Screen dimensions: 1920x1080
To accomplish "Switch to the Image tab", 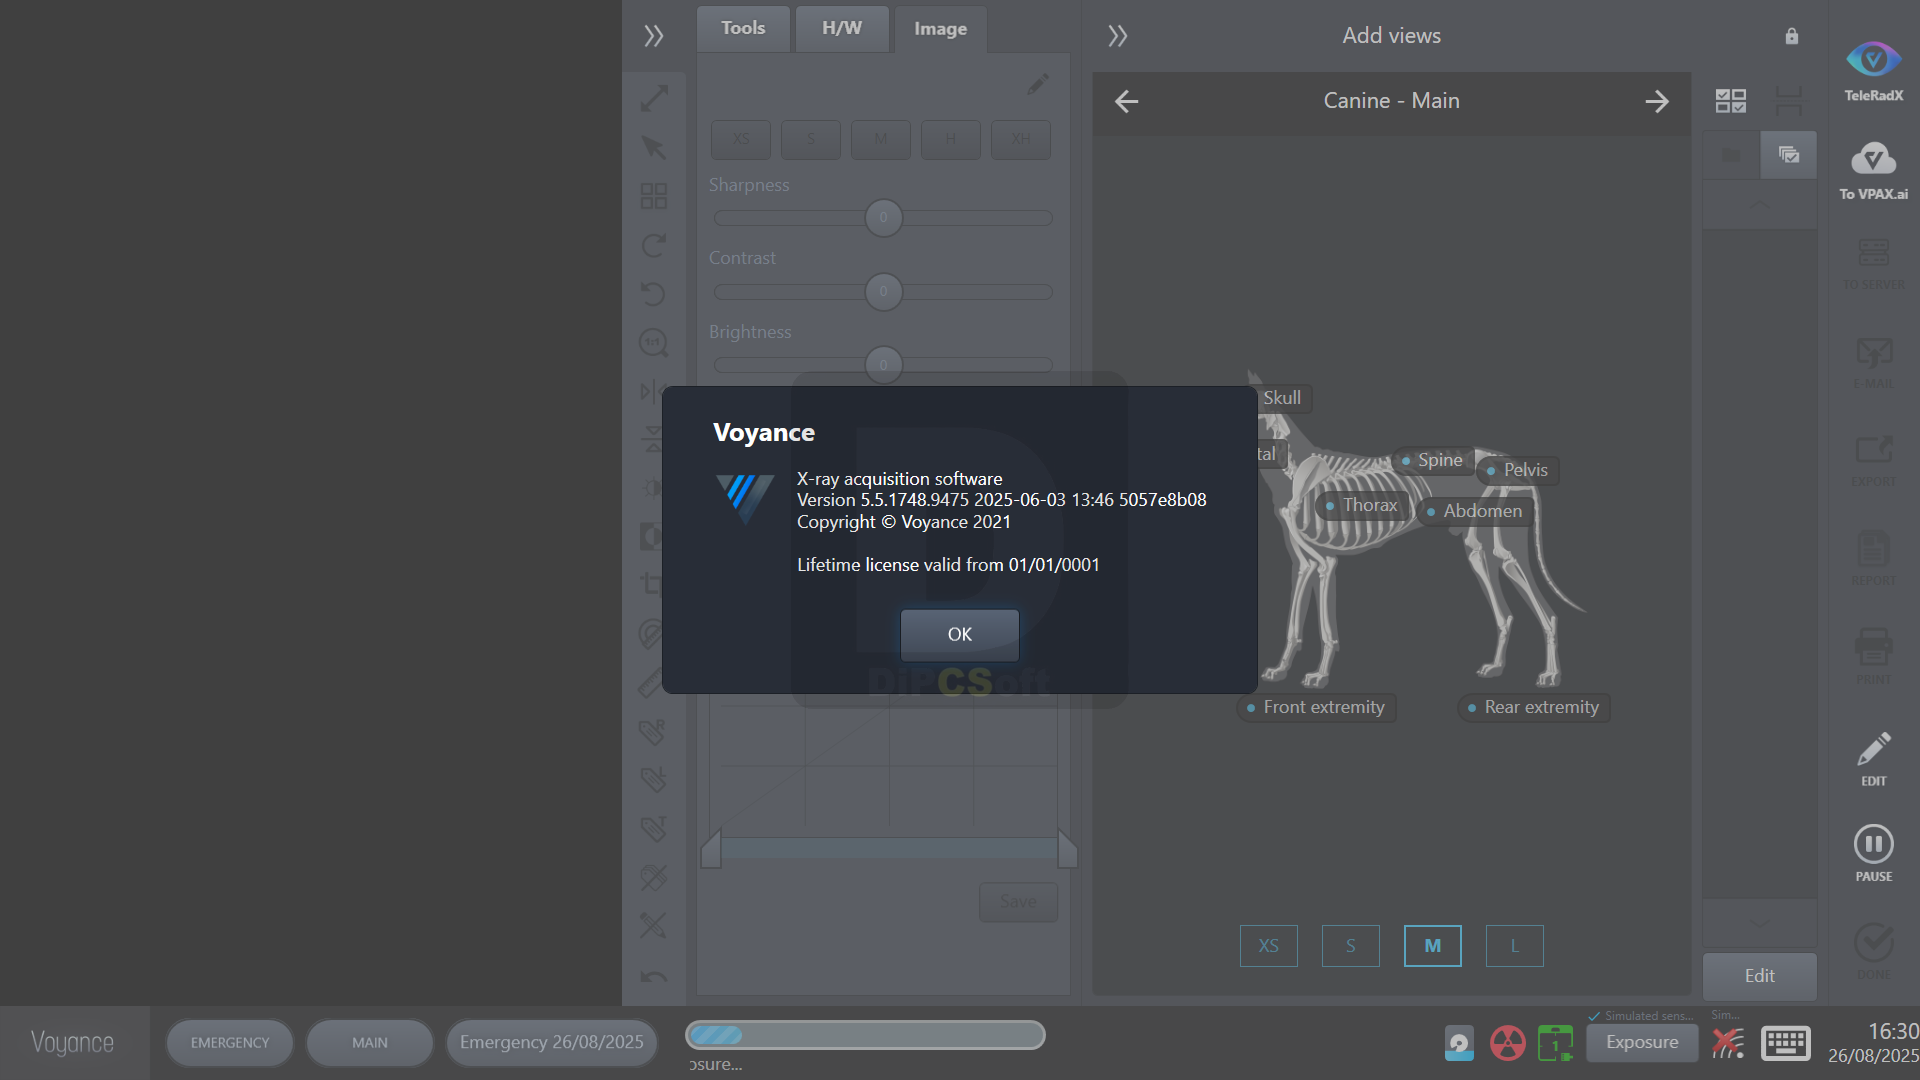I will tap(940, 29).
